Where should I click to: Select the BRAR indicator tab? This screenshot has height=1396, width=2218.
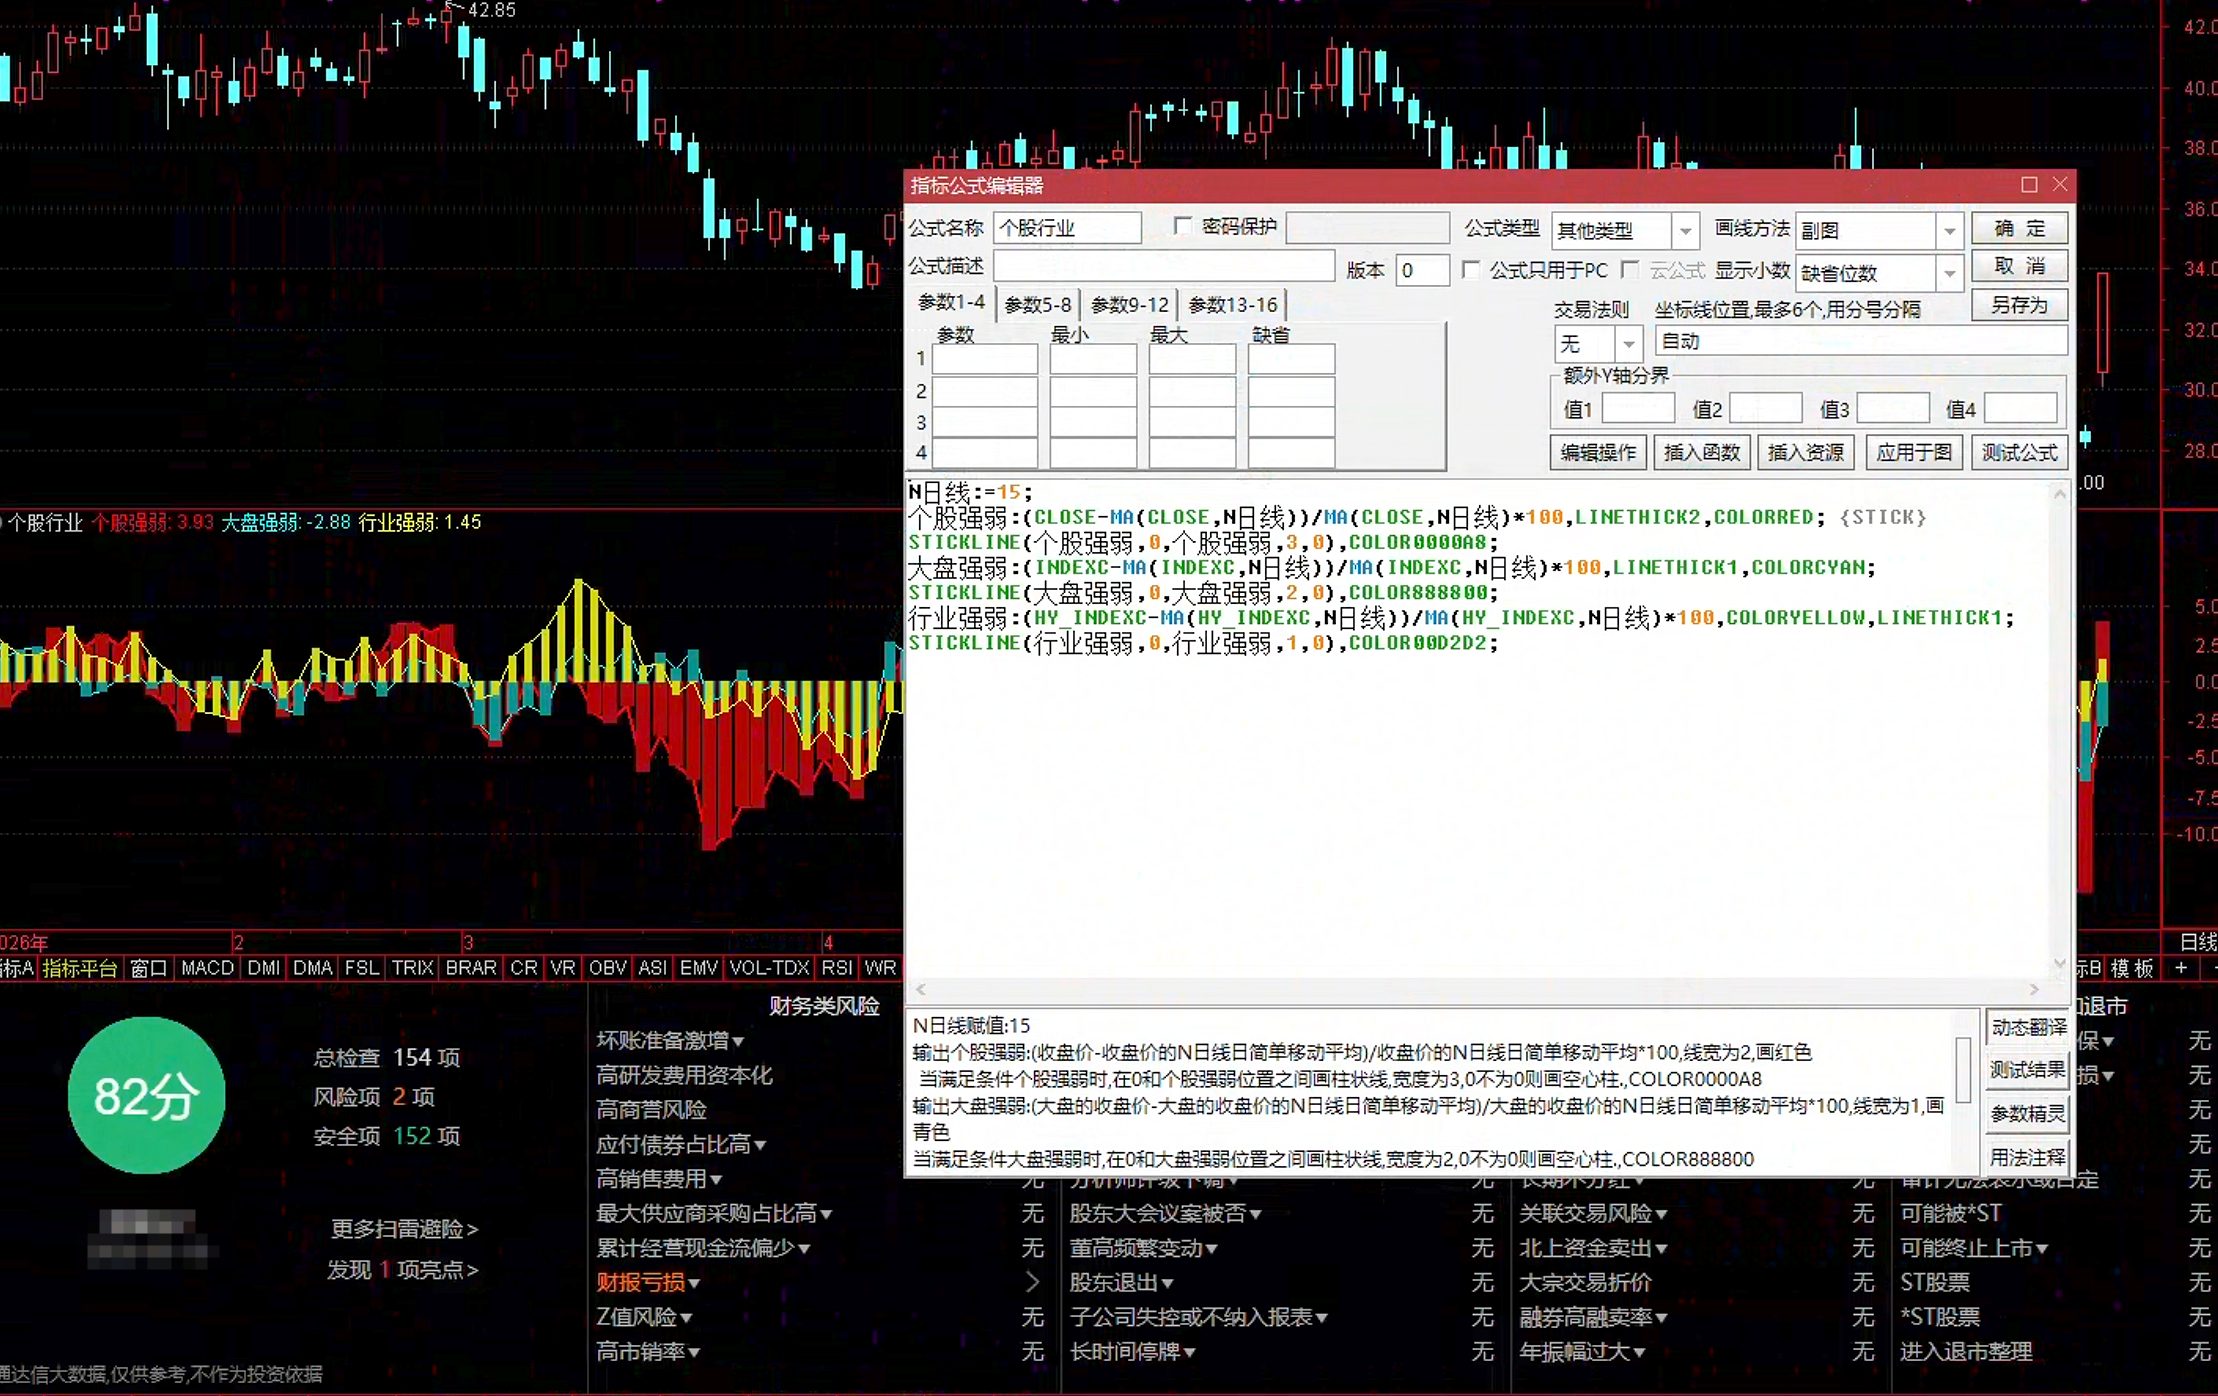click(x=471, y=968)
